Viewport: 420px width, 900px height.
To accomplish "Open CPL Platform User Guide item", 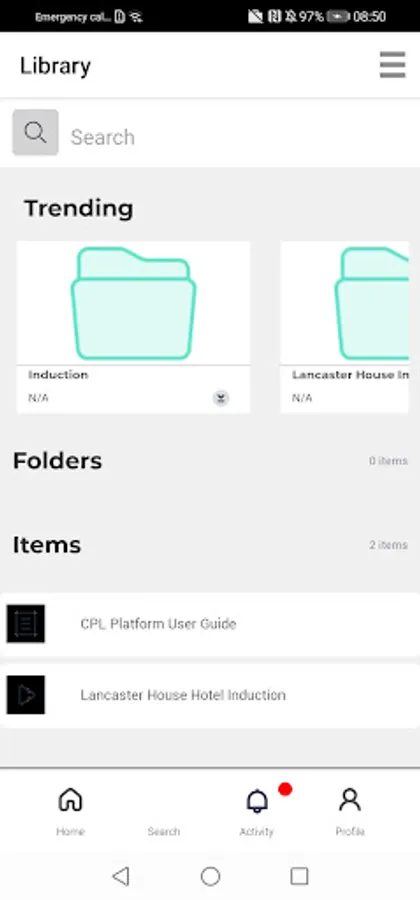I will click(x=210, y=624).
